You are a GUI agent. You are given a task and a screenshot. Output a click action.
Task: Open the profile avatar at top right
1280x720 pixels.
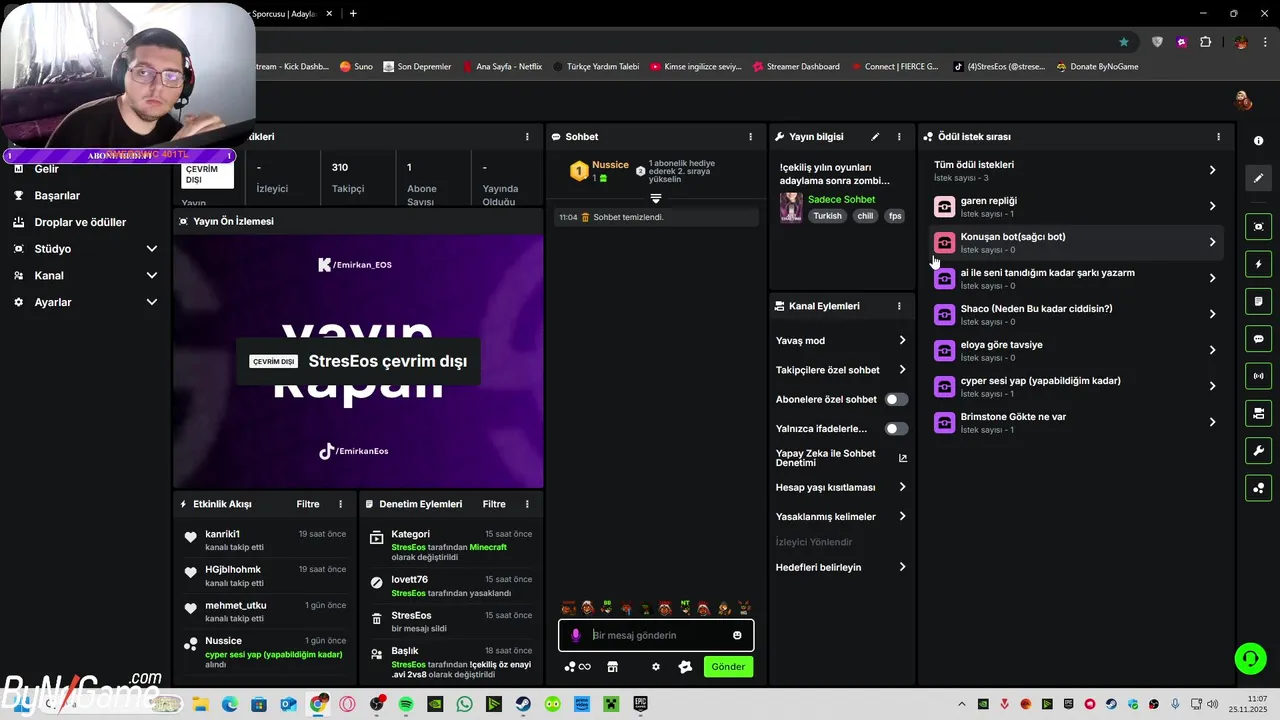click(x=1243, y=100)
